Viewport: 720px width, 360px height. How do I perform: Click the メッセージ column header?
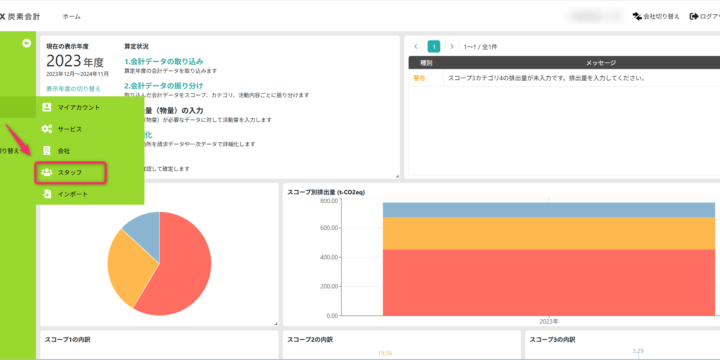click(x=601, y=63)
